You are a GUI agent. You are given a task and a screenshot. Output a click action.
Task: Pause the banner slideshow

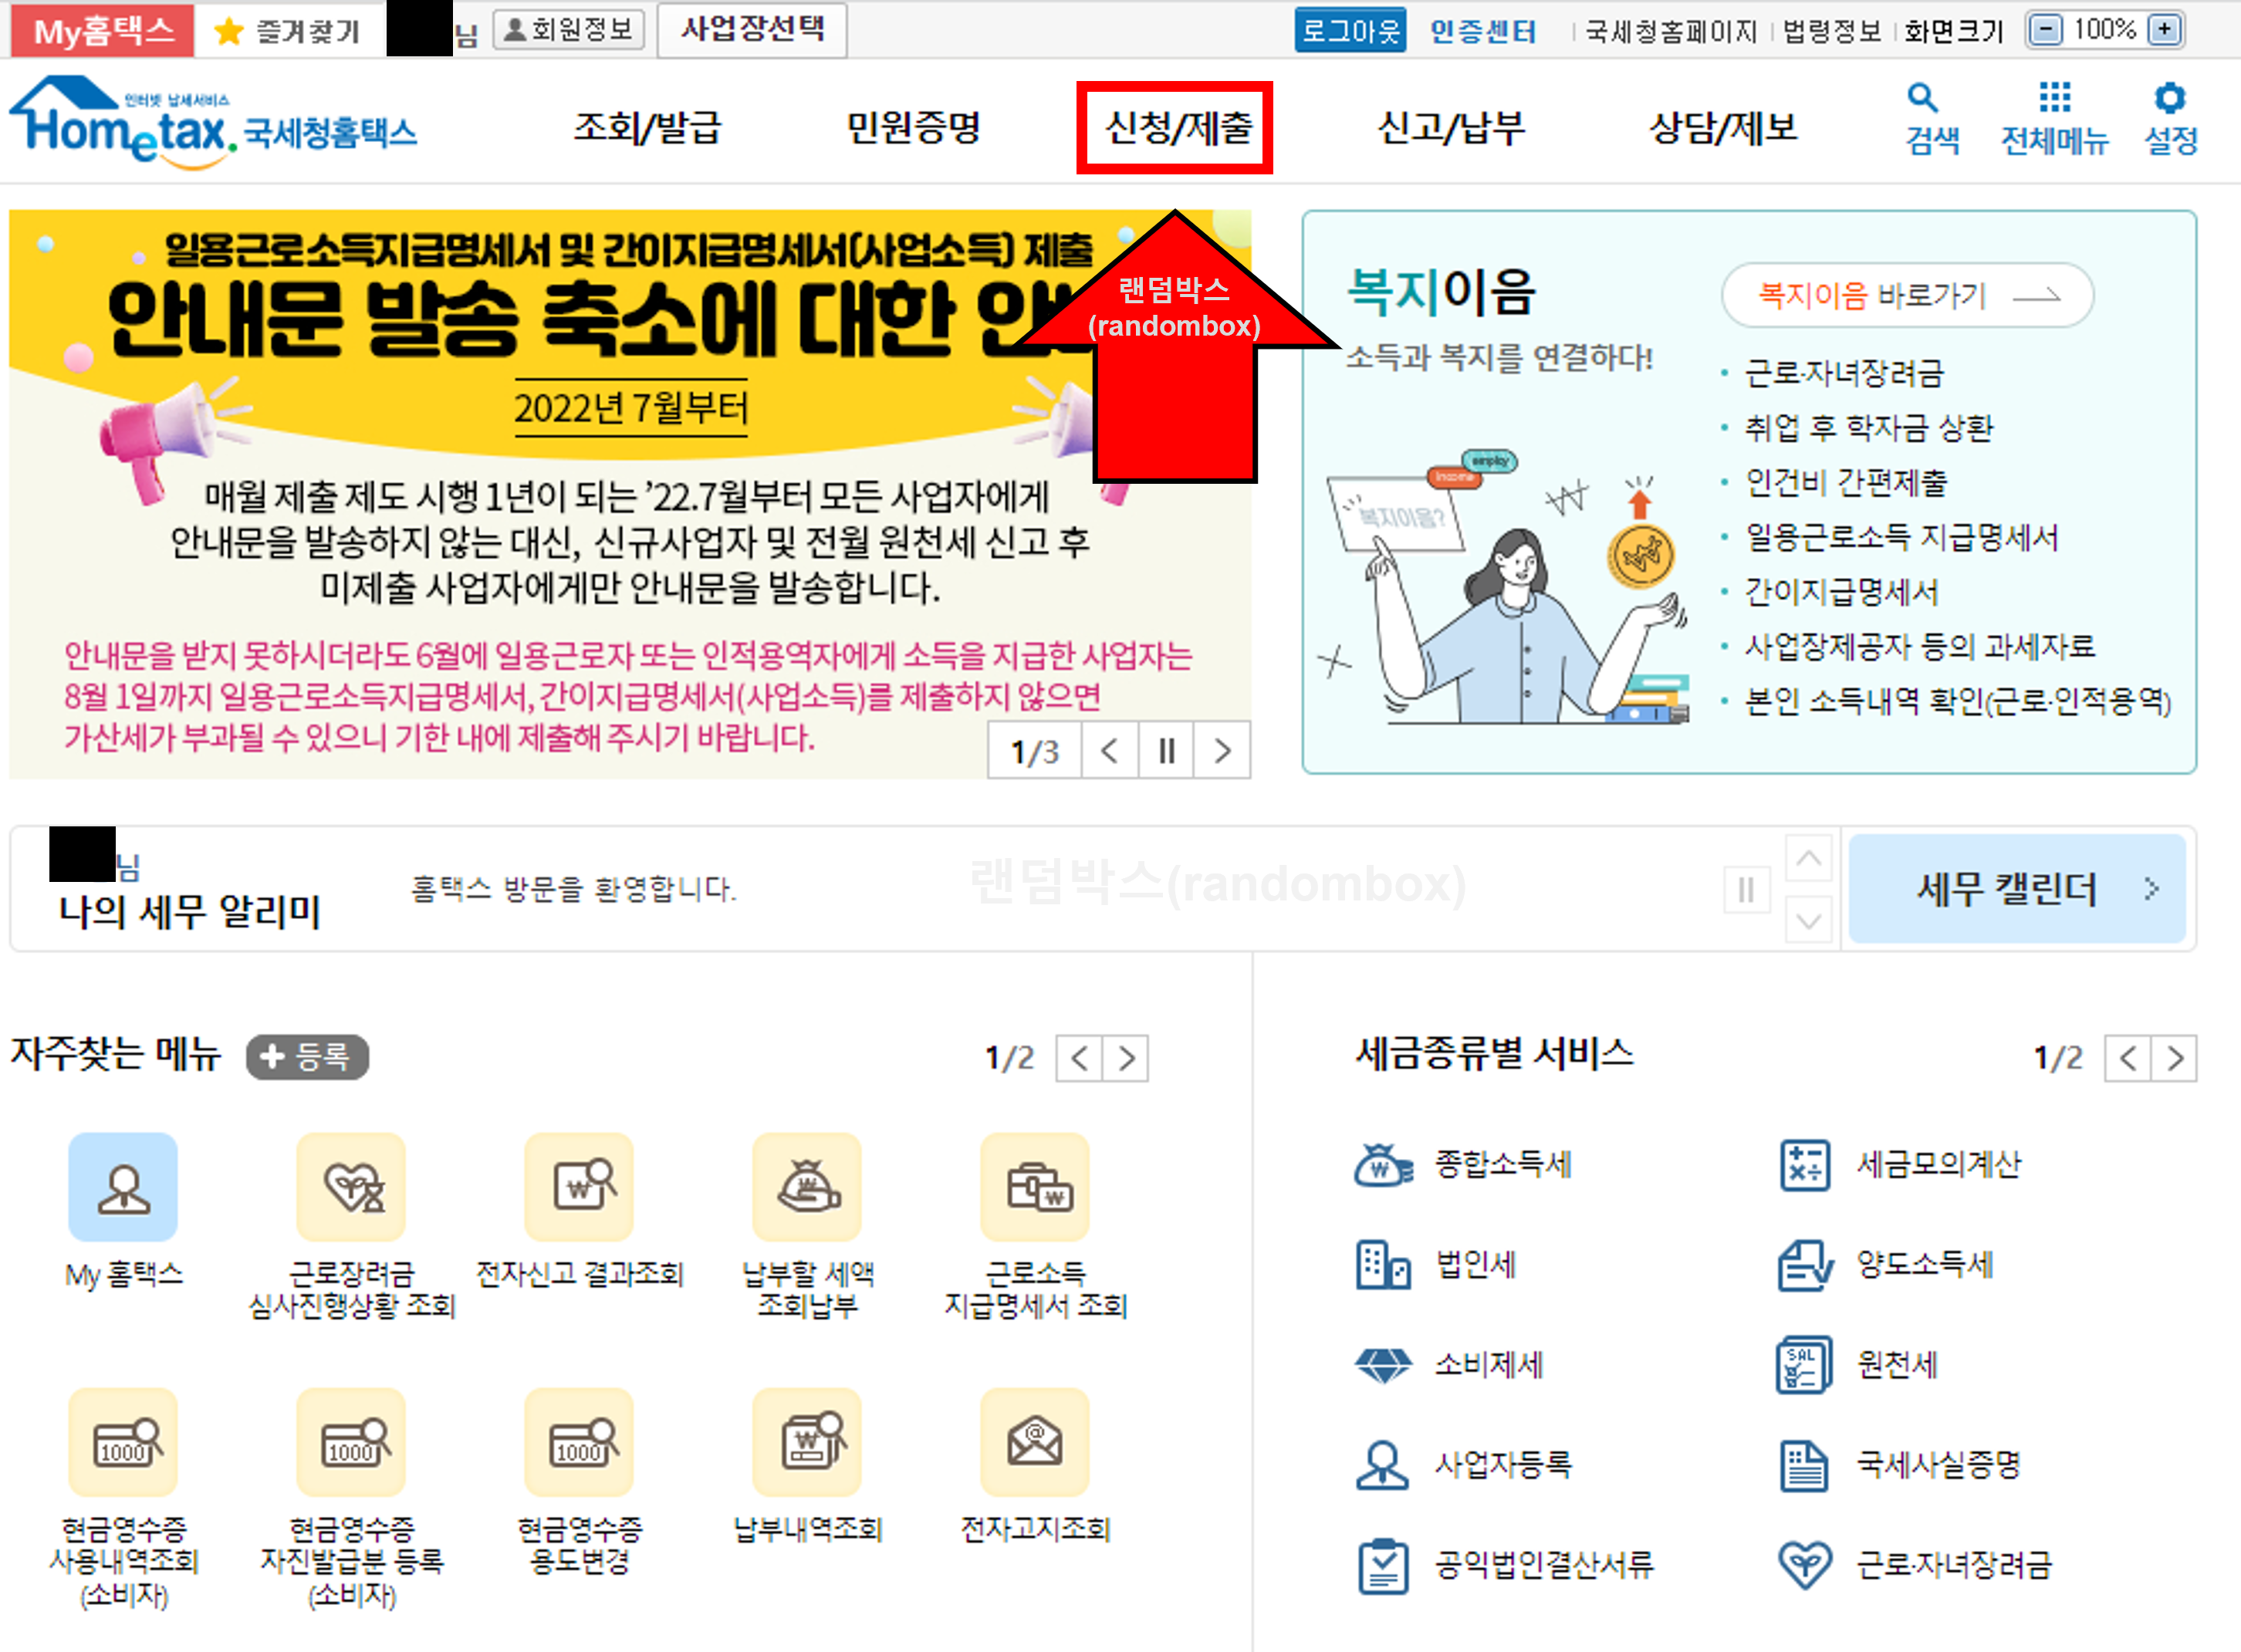1166,750
